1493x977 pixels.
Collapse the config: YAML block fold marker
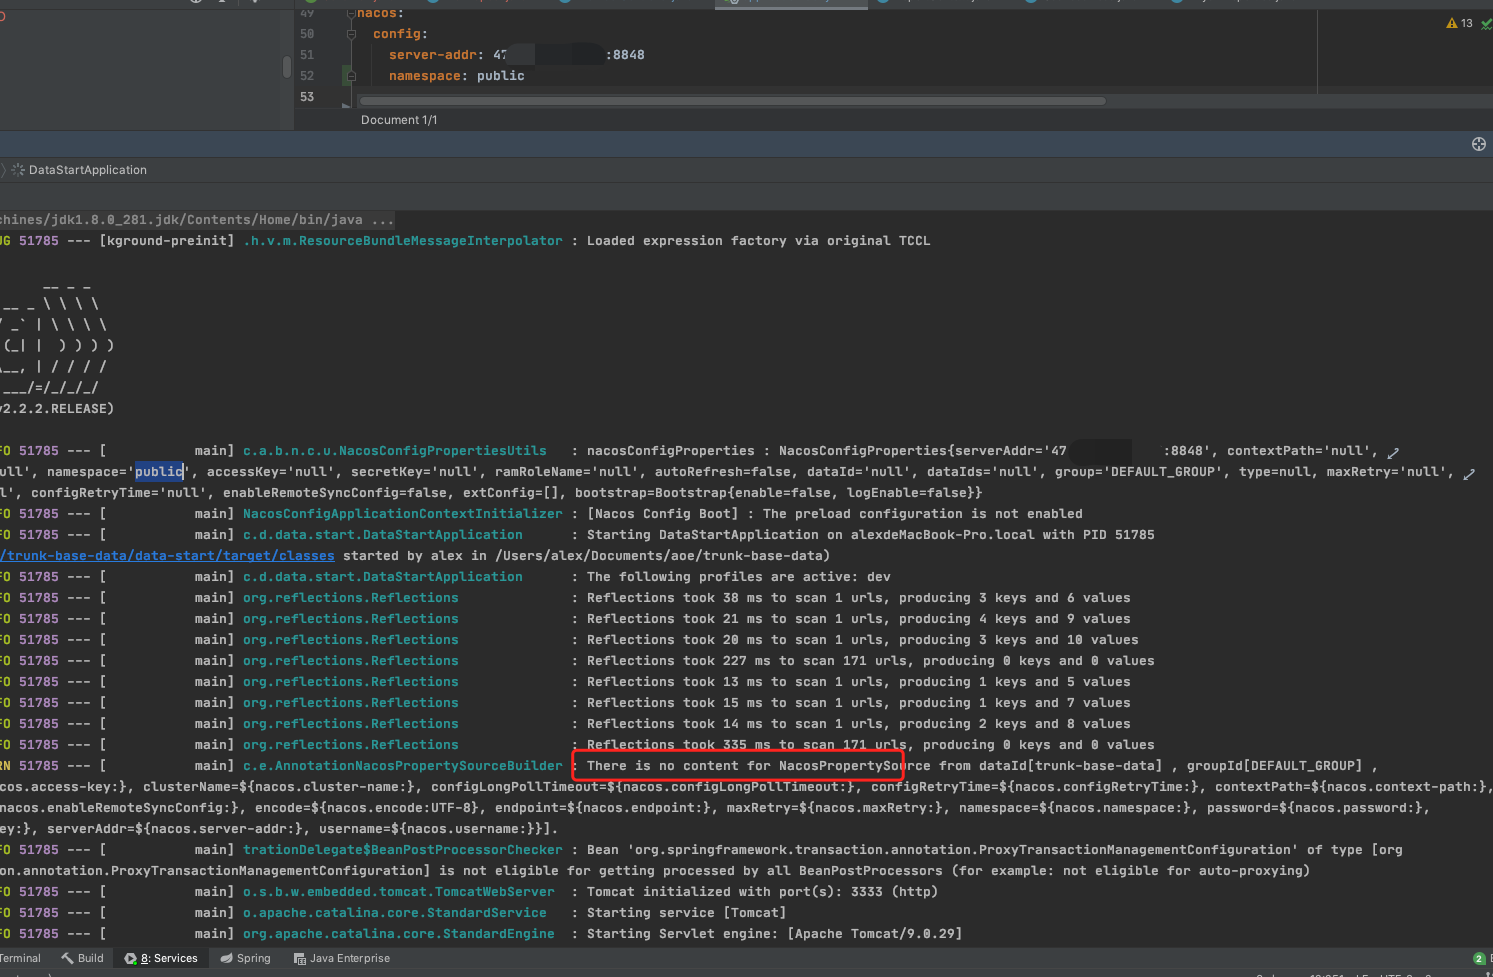pos(351,34)
